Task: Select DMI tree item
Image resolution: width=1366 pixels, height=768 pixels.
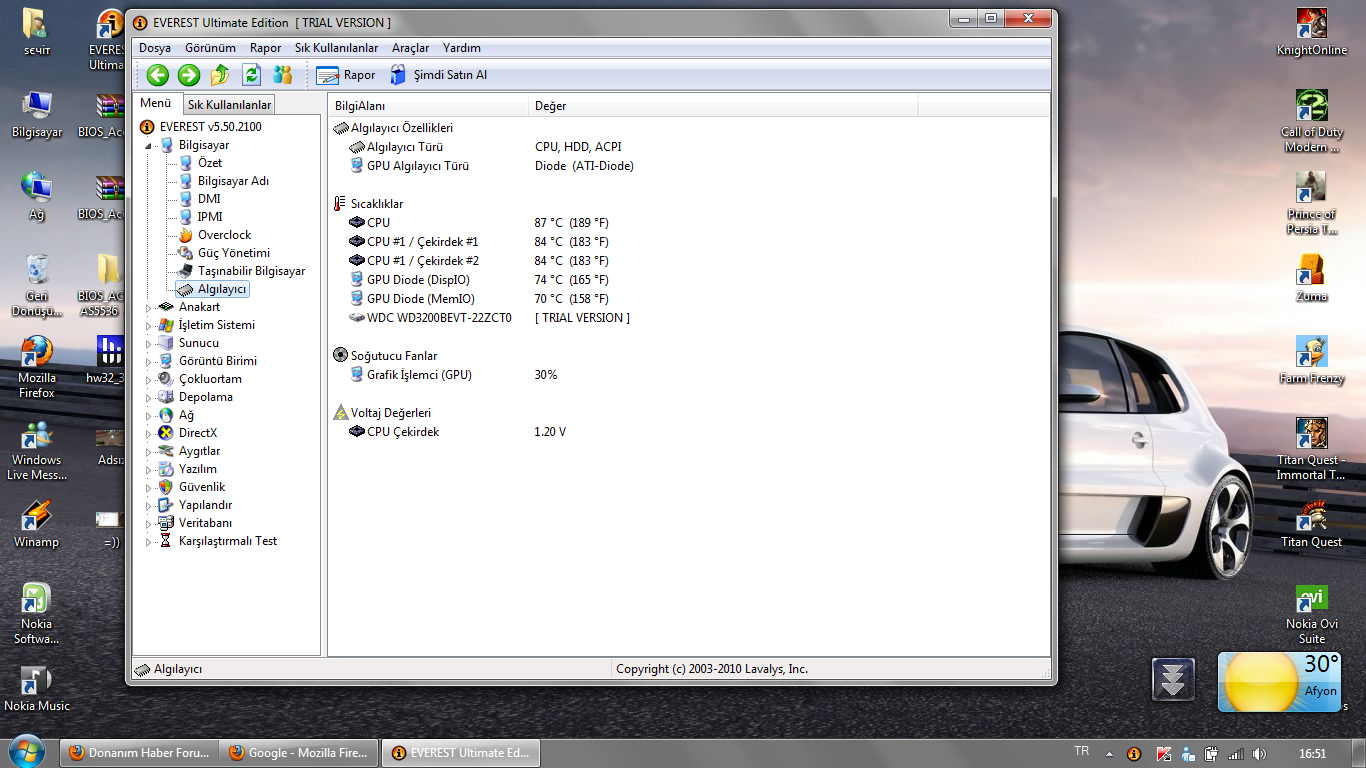Action: (x=208, y=199)
